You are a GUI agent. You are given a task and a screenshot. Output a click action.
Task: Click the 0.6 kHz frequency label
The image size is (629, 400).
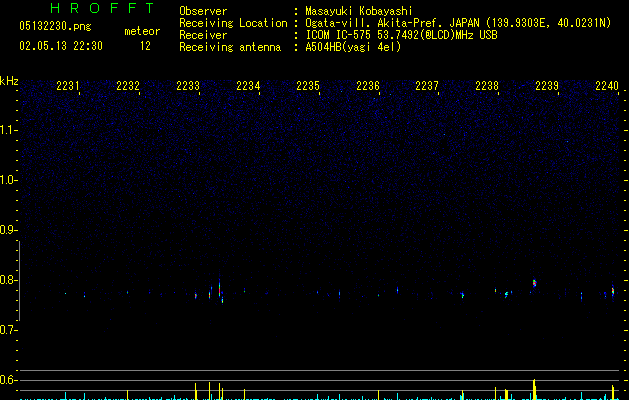tap(8, 380)
